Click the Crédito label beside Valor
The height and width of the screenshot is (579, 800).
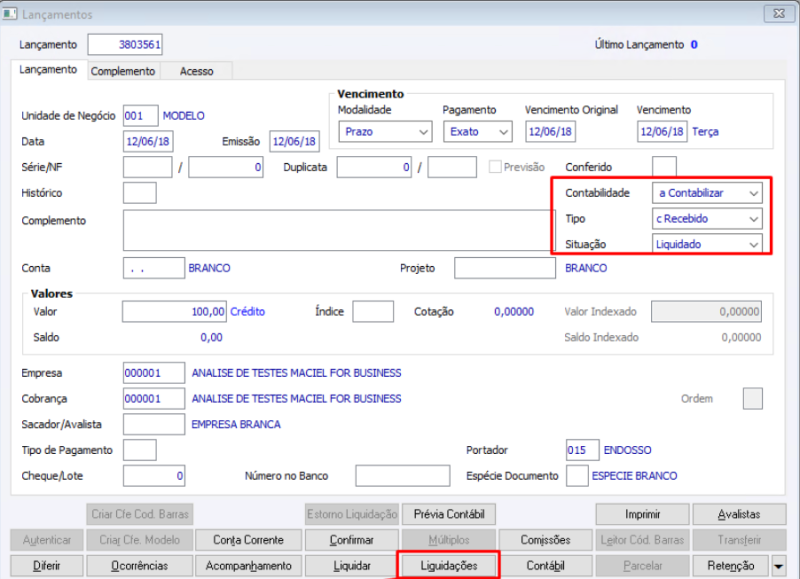coord(247,312)
